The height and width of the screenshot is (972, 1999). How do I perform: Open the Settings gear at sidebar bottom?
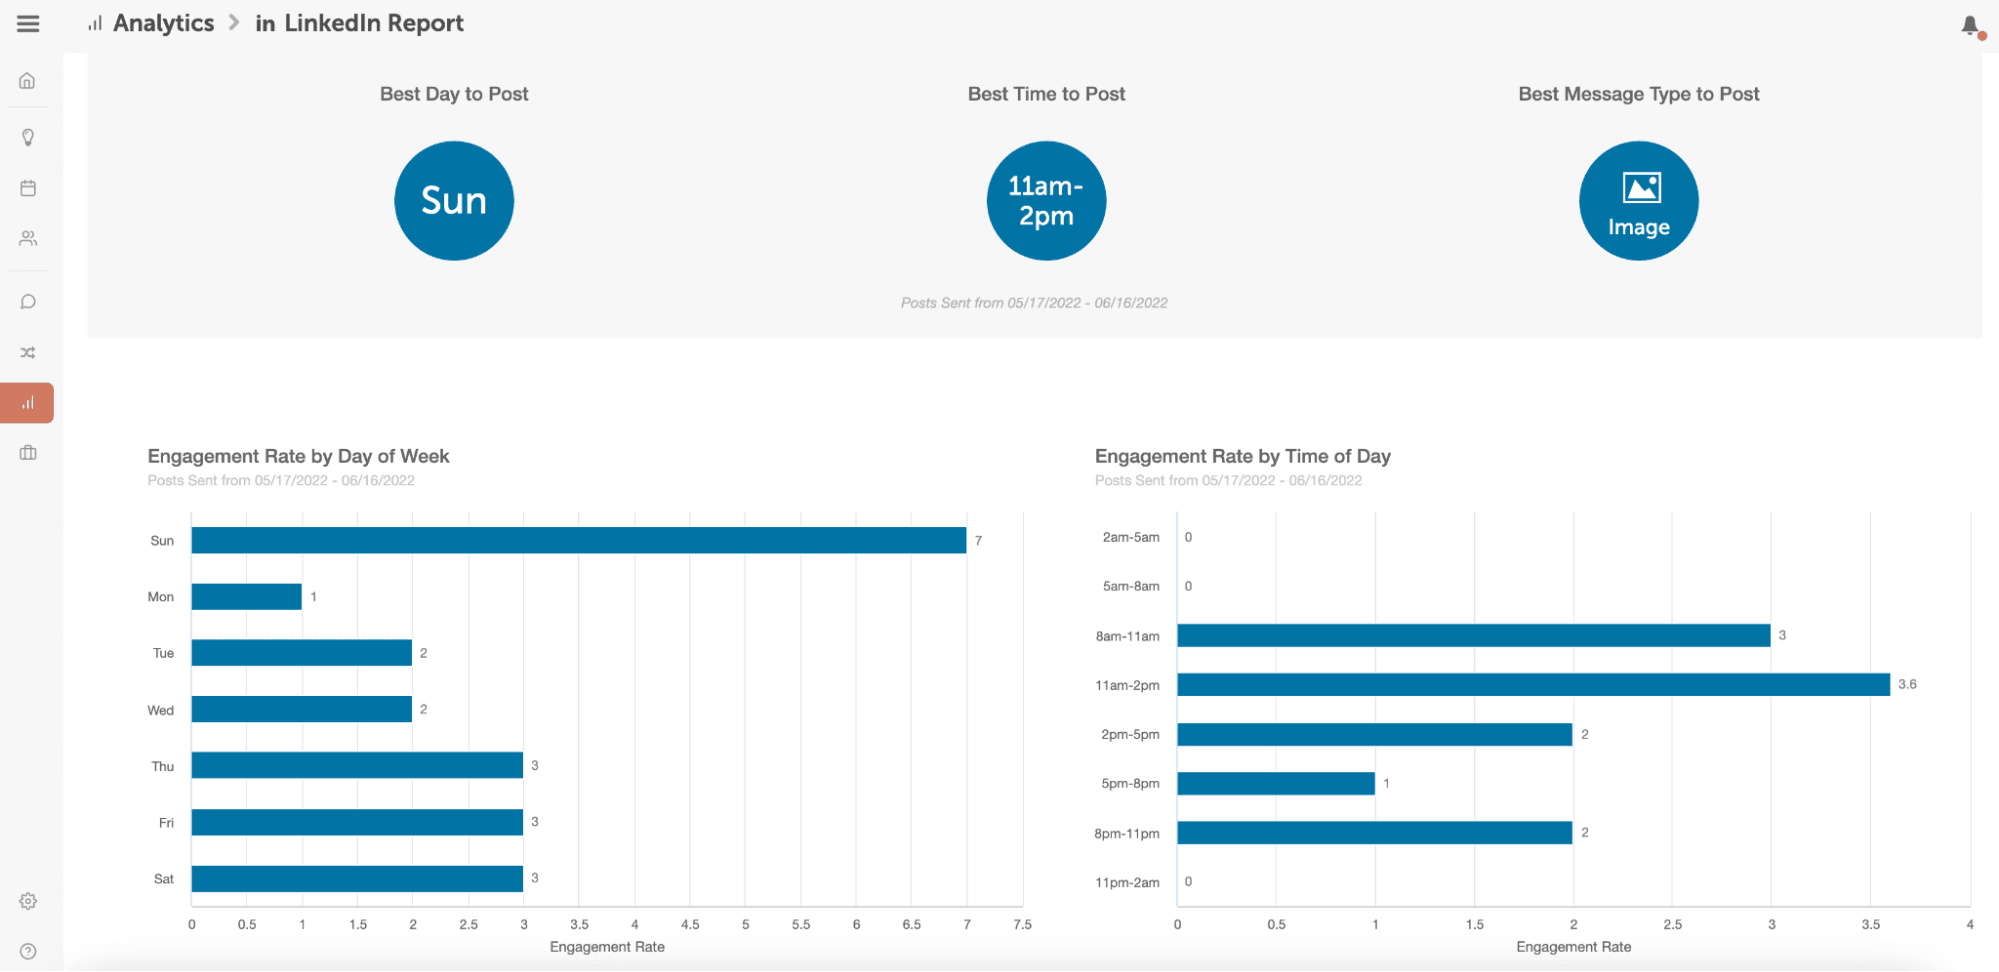point(27,901)
